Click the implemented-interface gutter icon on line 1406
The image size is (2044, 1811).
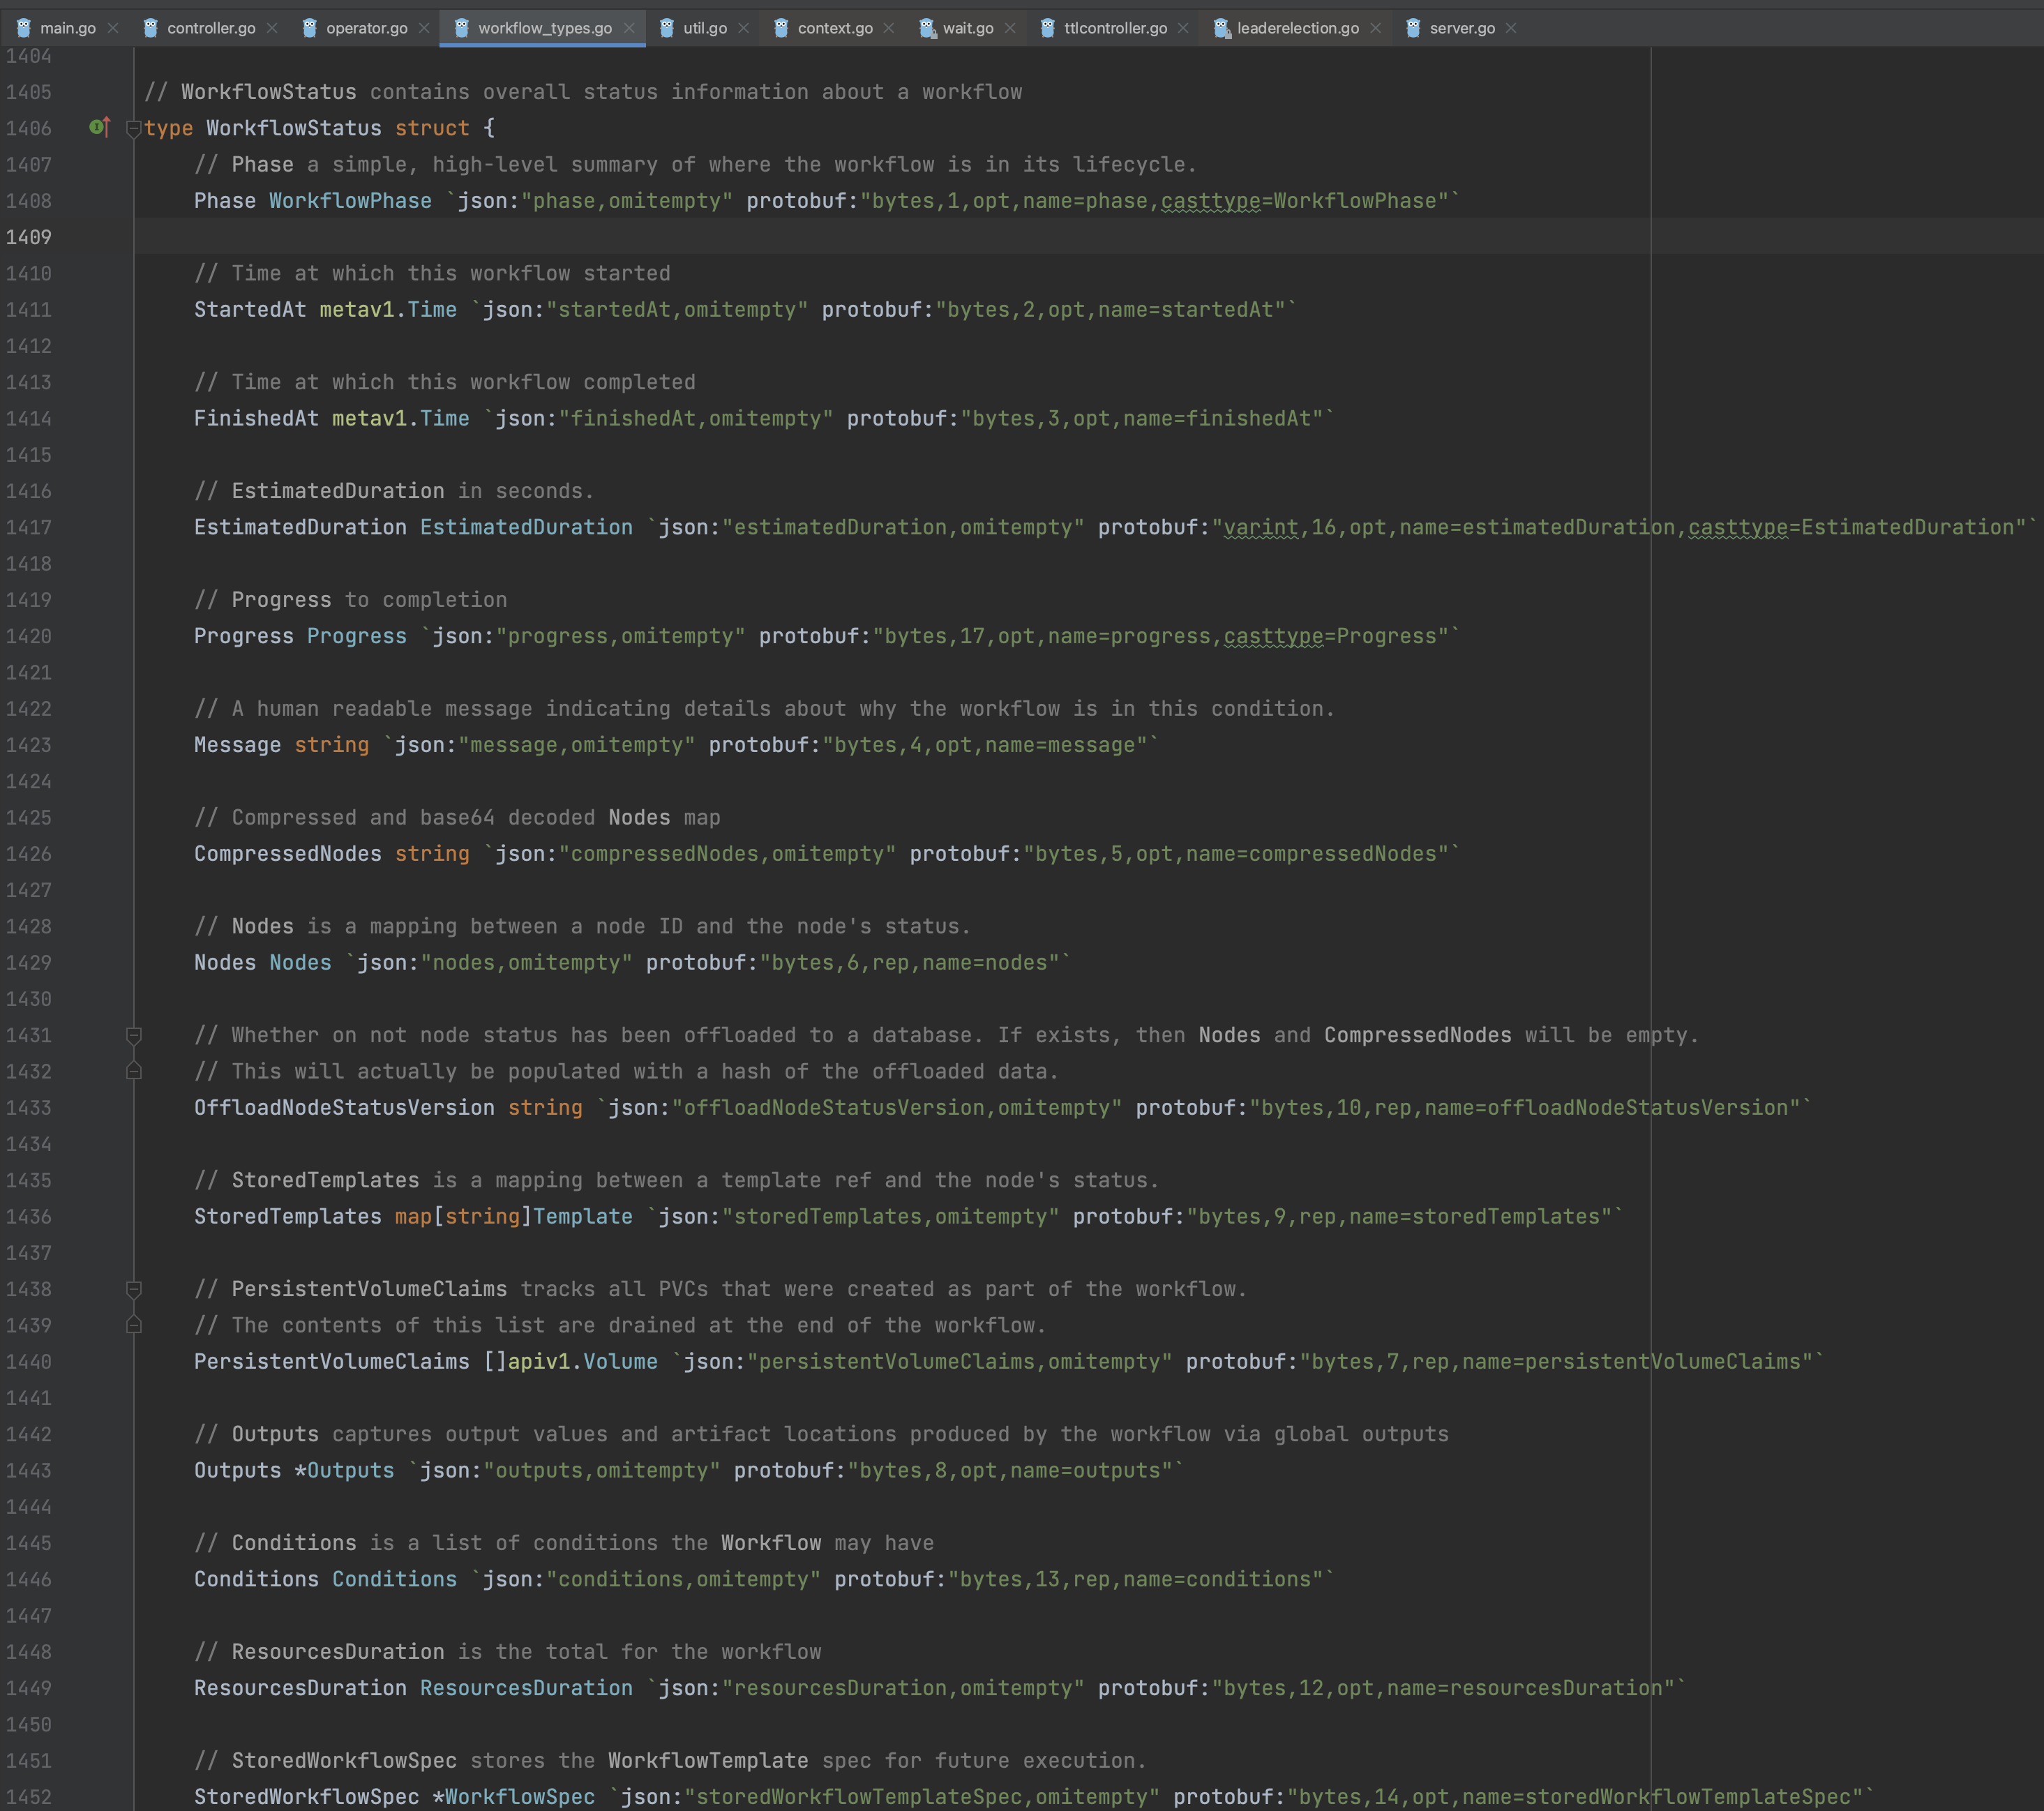point(99,127)
